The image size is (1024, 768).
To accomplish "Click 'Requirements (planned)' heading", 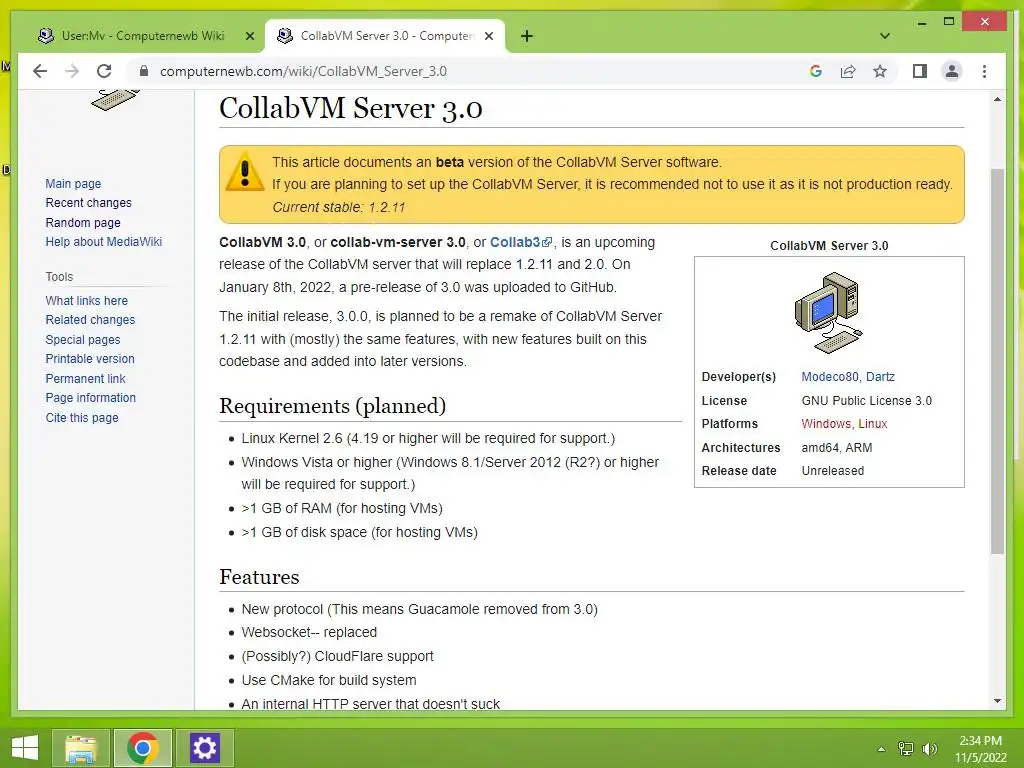I will point(332,406).
